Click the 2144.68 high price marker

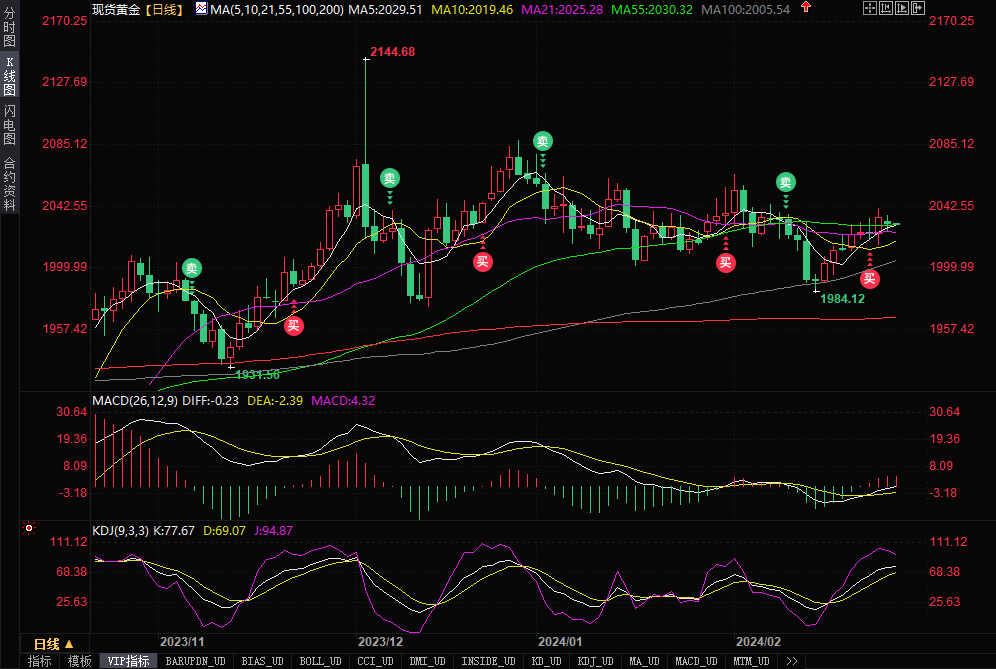pyautogui.click(x=392, y=51)
